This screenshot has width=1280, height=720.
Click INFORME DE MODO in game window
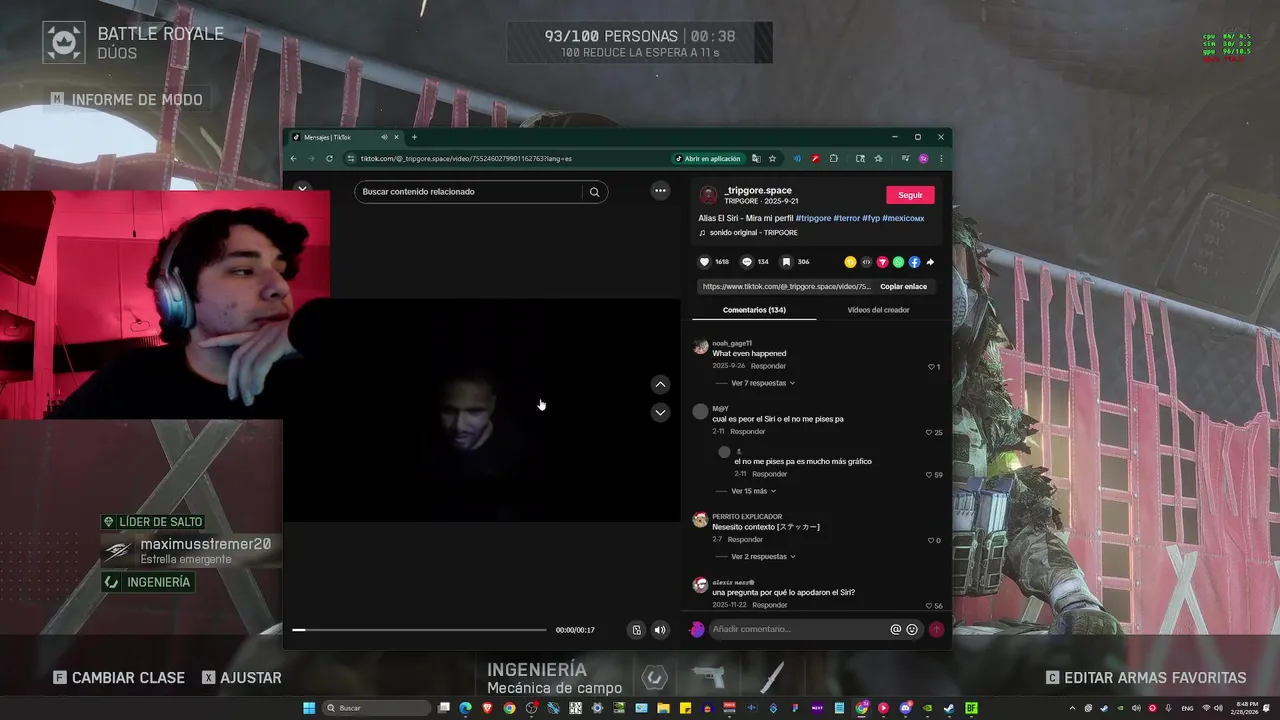(x=127, y=99)
